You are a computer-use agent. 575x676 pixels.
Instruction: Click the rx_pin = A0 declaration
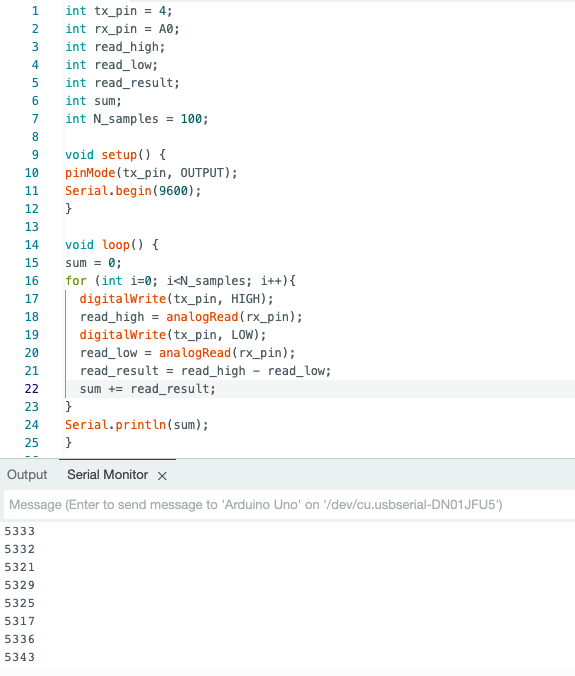[122, 29]
